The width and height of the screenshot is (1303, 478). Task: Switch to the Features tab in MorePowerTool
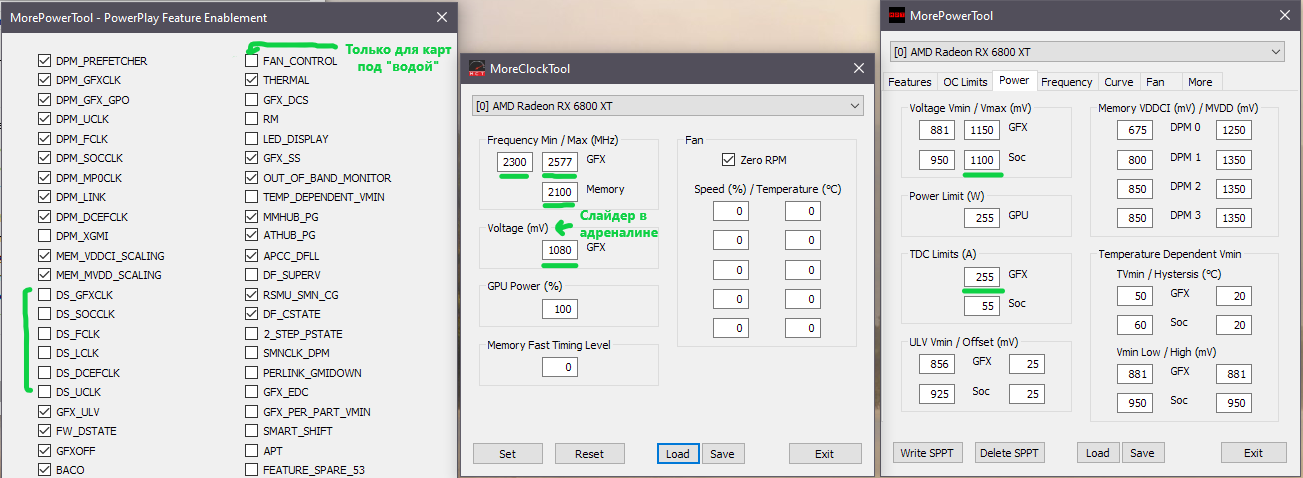910,82
